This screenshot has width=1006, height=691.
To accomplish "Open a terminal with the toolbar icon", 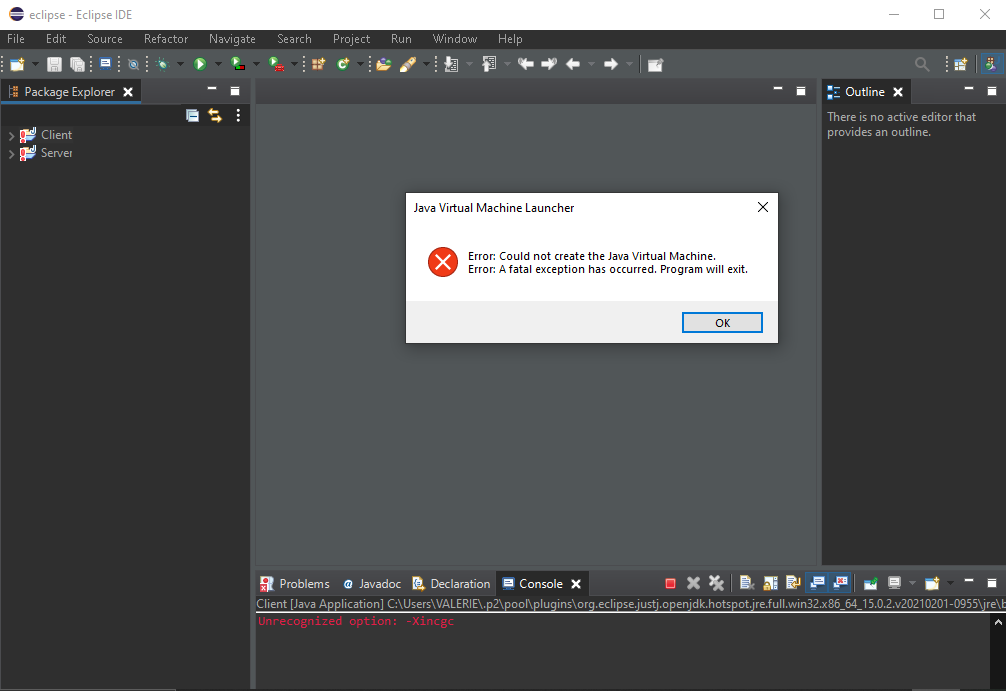I will click(x=105, y=64).
